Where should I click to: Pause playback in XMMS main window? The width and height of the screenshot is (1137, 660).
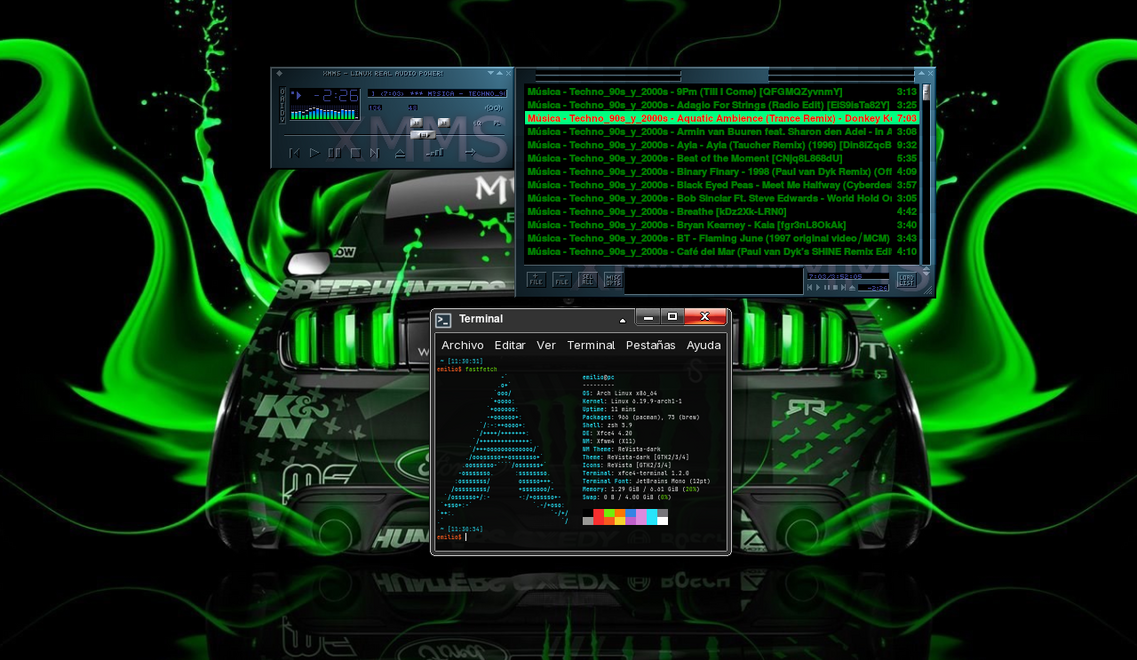[x=334, y=153]
